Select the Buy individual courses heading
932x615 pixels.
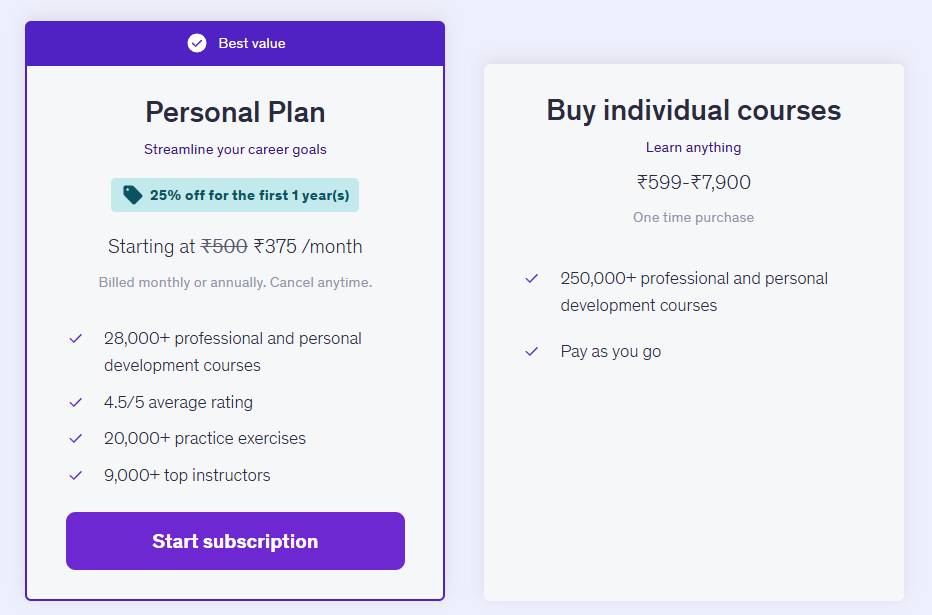(693, 110)
